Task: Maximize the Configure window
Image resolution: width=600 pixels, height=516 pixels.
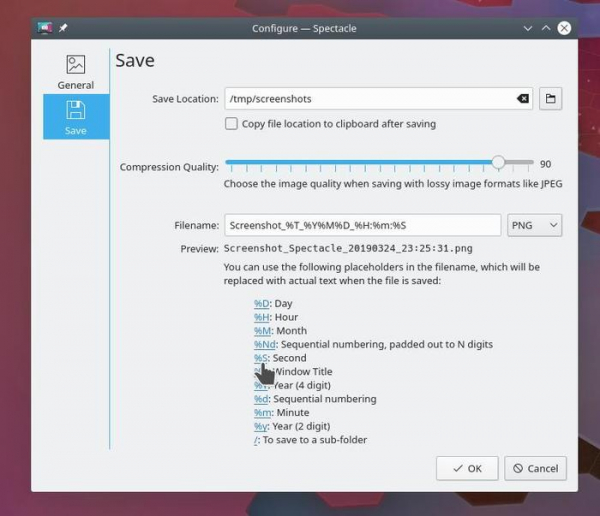Action: tap(546, 28)
